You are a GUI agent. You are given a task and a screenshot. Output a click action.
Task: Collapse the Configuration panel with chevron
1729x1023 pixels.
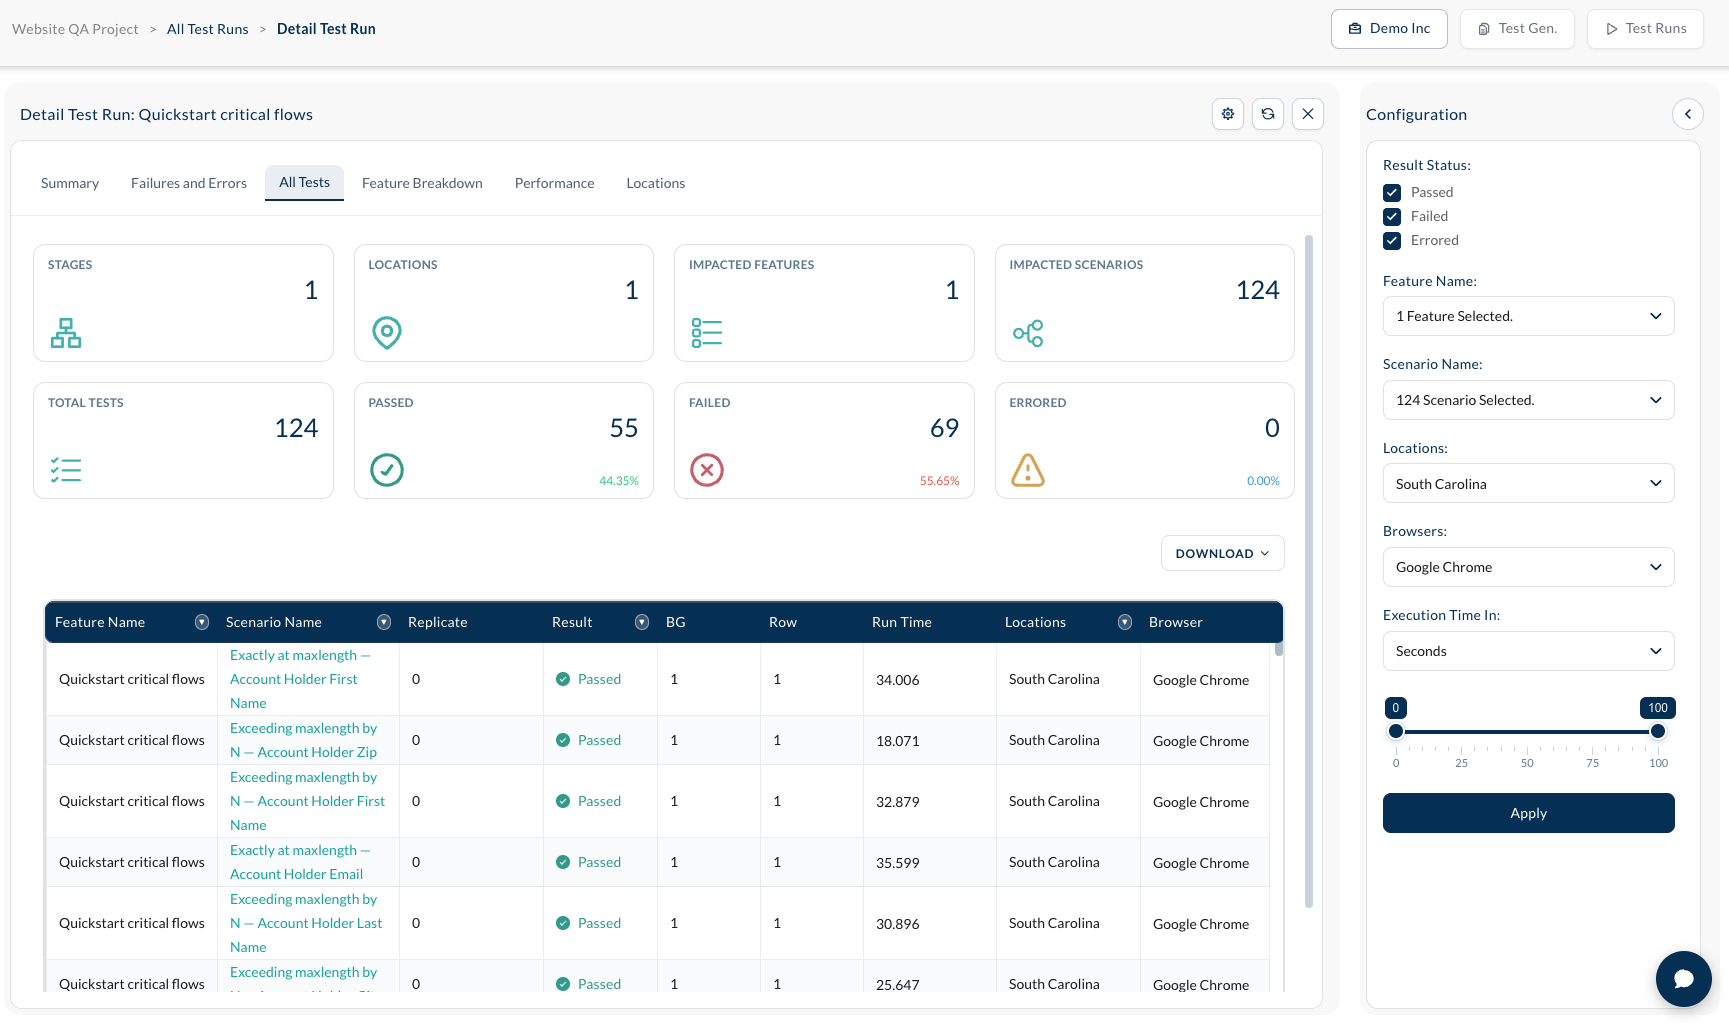coord(1688,114)
